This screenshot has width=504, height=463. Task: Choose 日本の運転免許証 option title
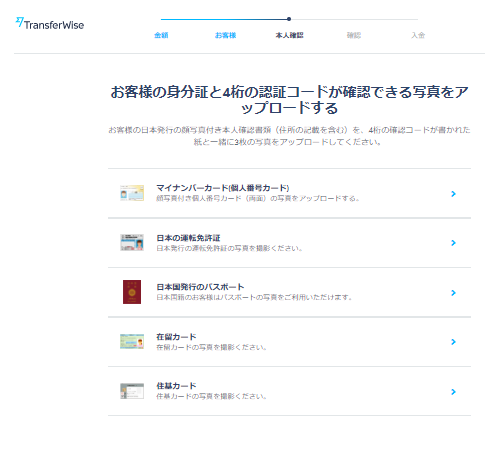[188, 238]
